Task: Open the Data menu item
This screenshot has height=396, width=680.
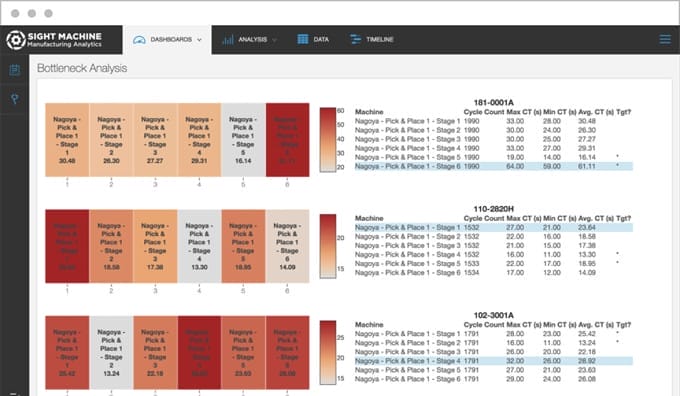Action: [x=313, y=39]
